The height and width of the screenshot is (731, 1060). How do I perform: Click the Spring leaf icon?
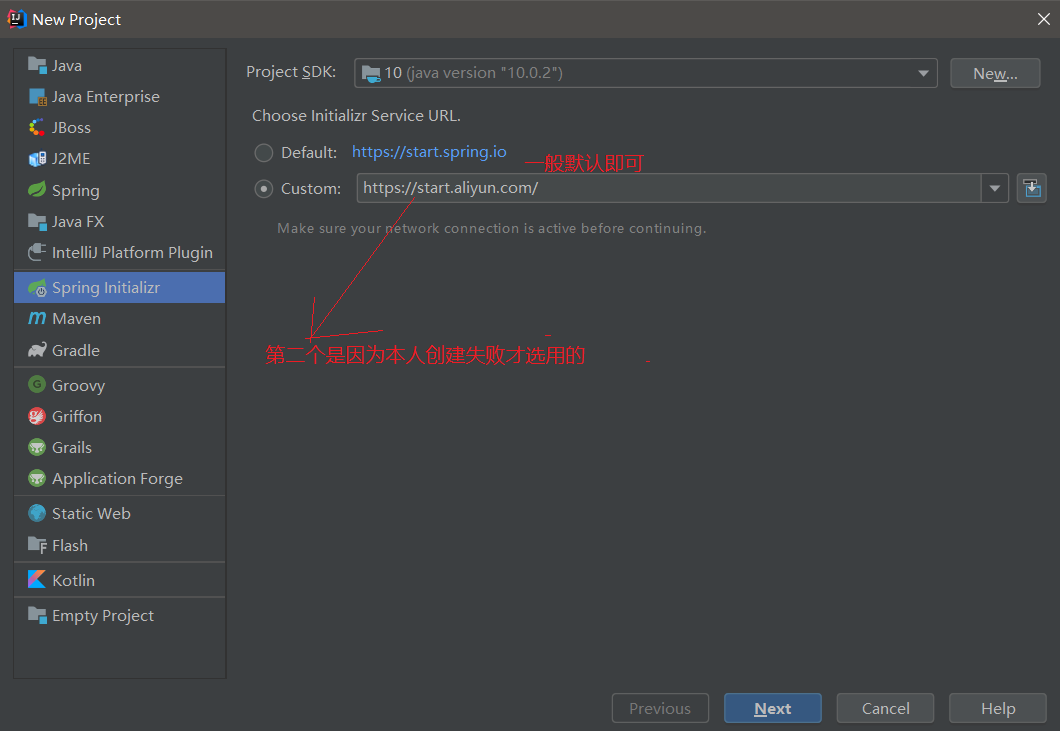37,190
